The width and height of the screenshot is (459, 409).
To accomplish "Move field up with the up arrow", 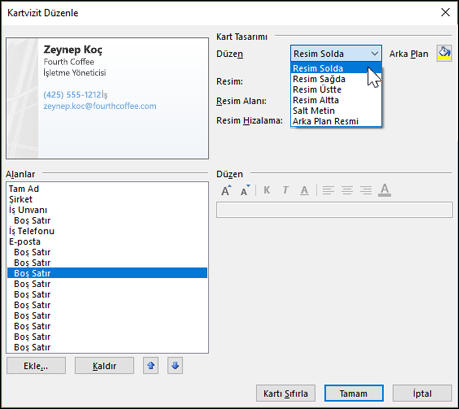I will tap(151, 366).
